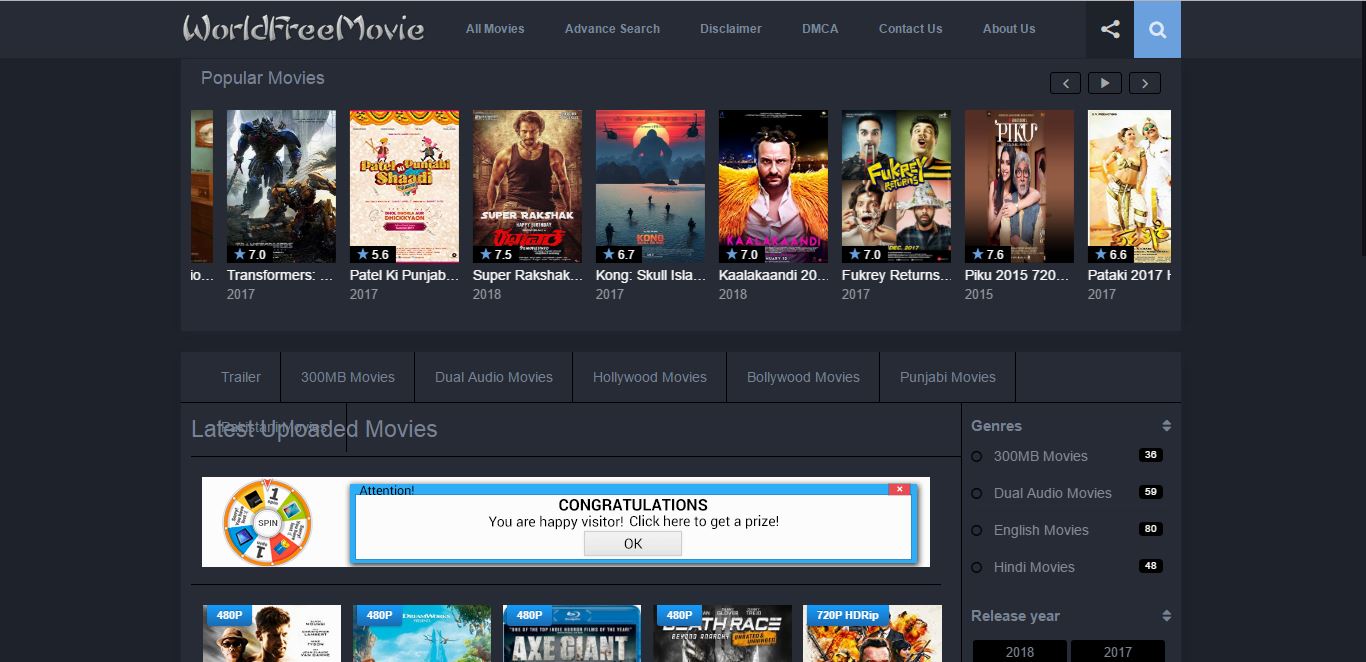
Task: Filter by release year 2017
Action: pos(1118,652)
